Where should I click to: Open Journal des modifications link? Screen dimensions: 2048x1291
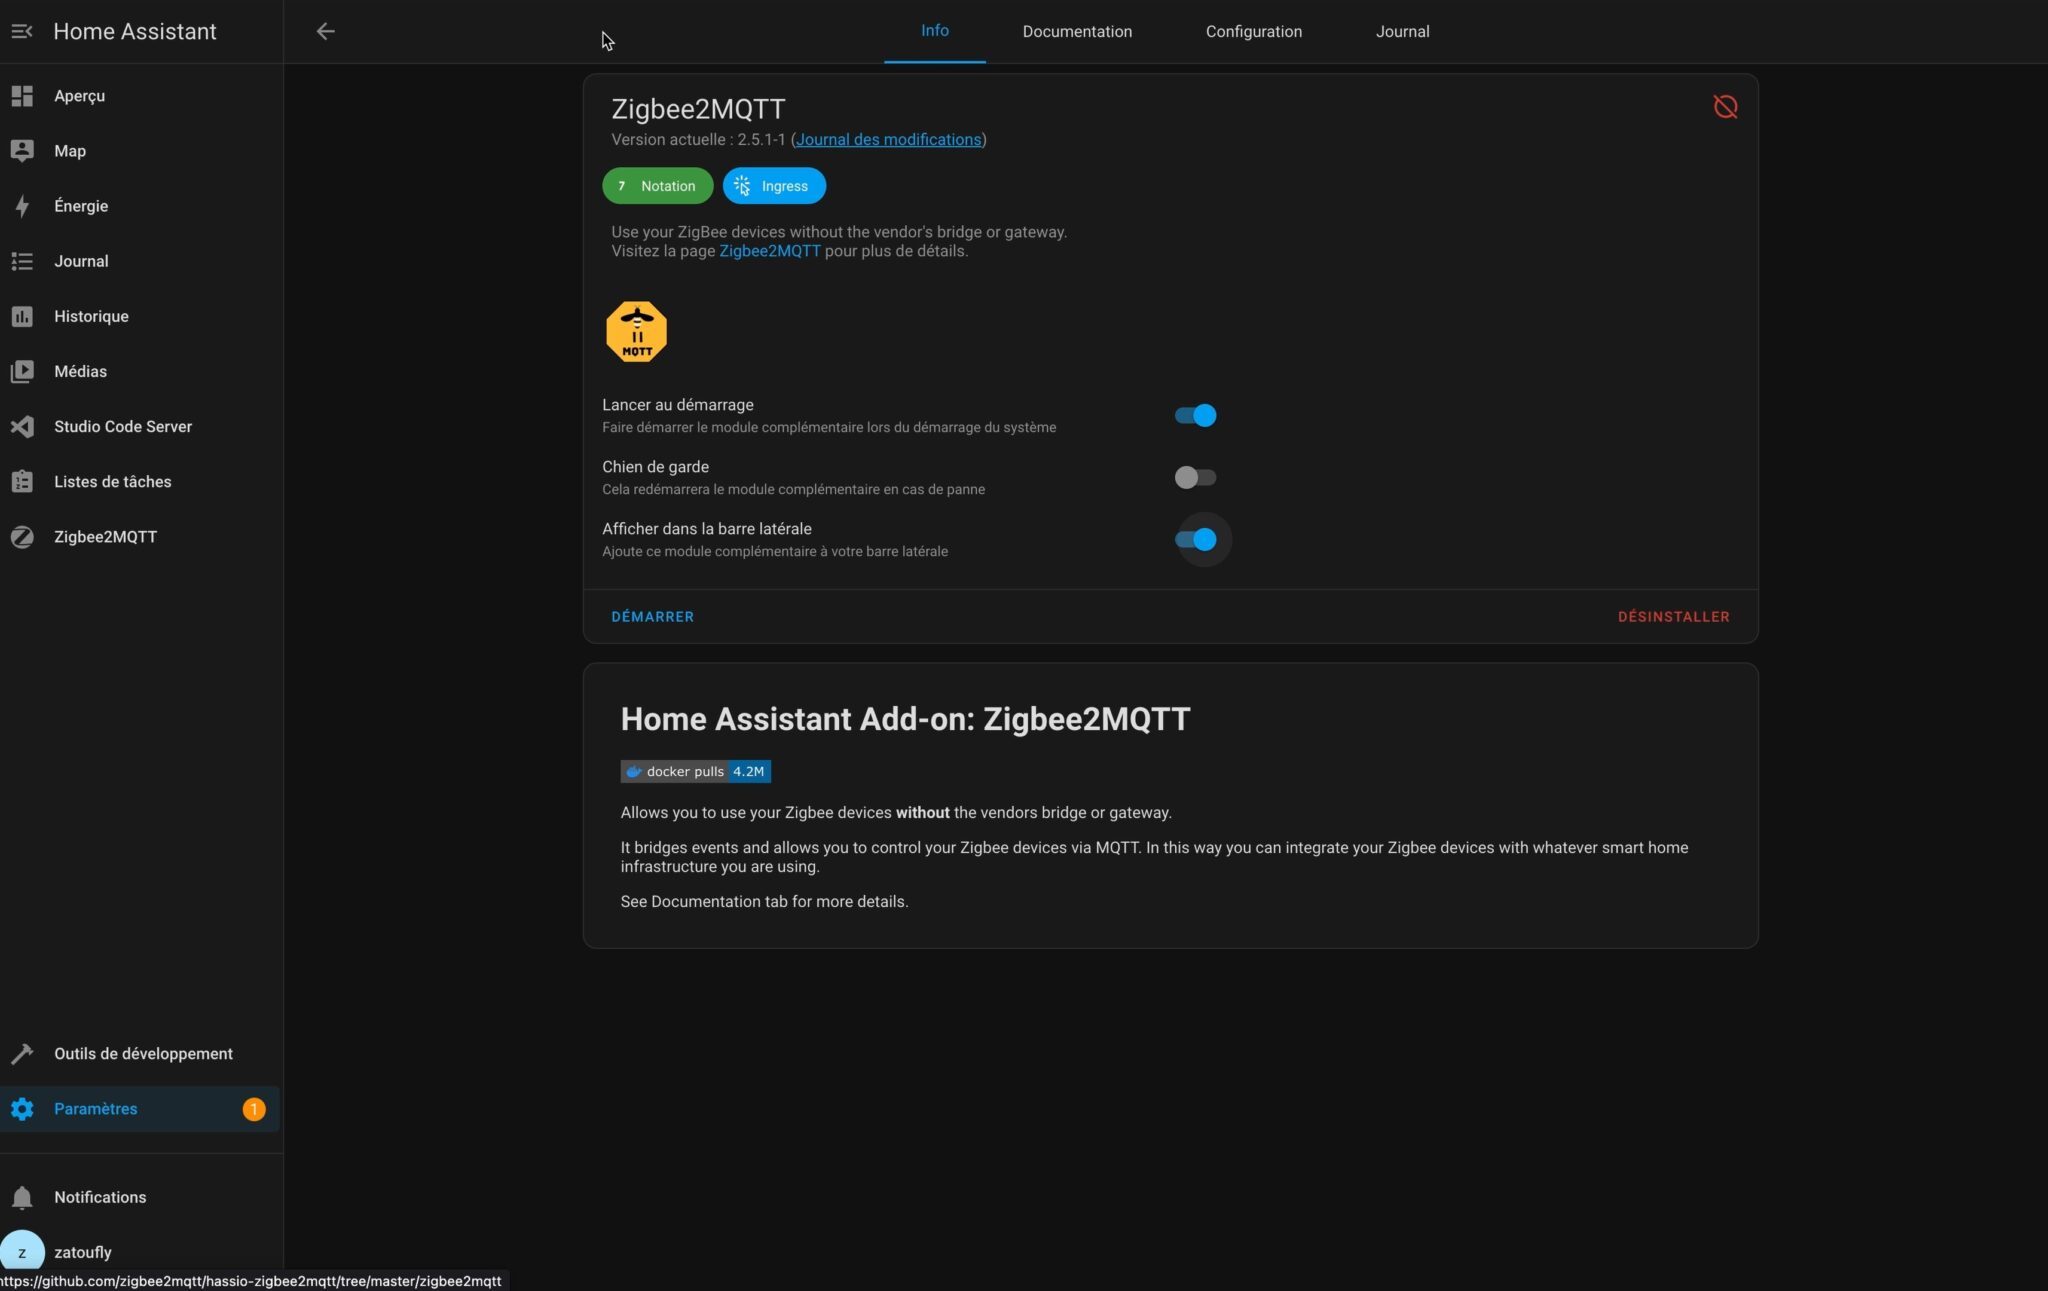pyautogui.click(x=888, y=139)
